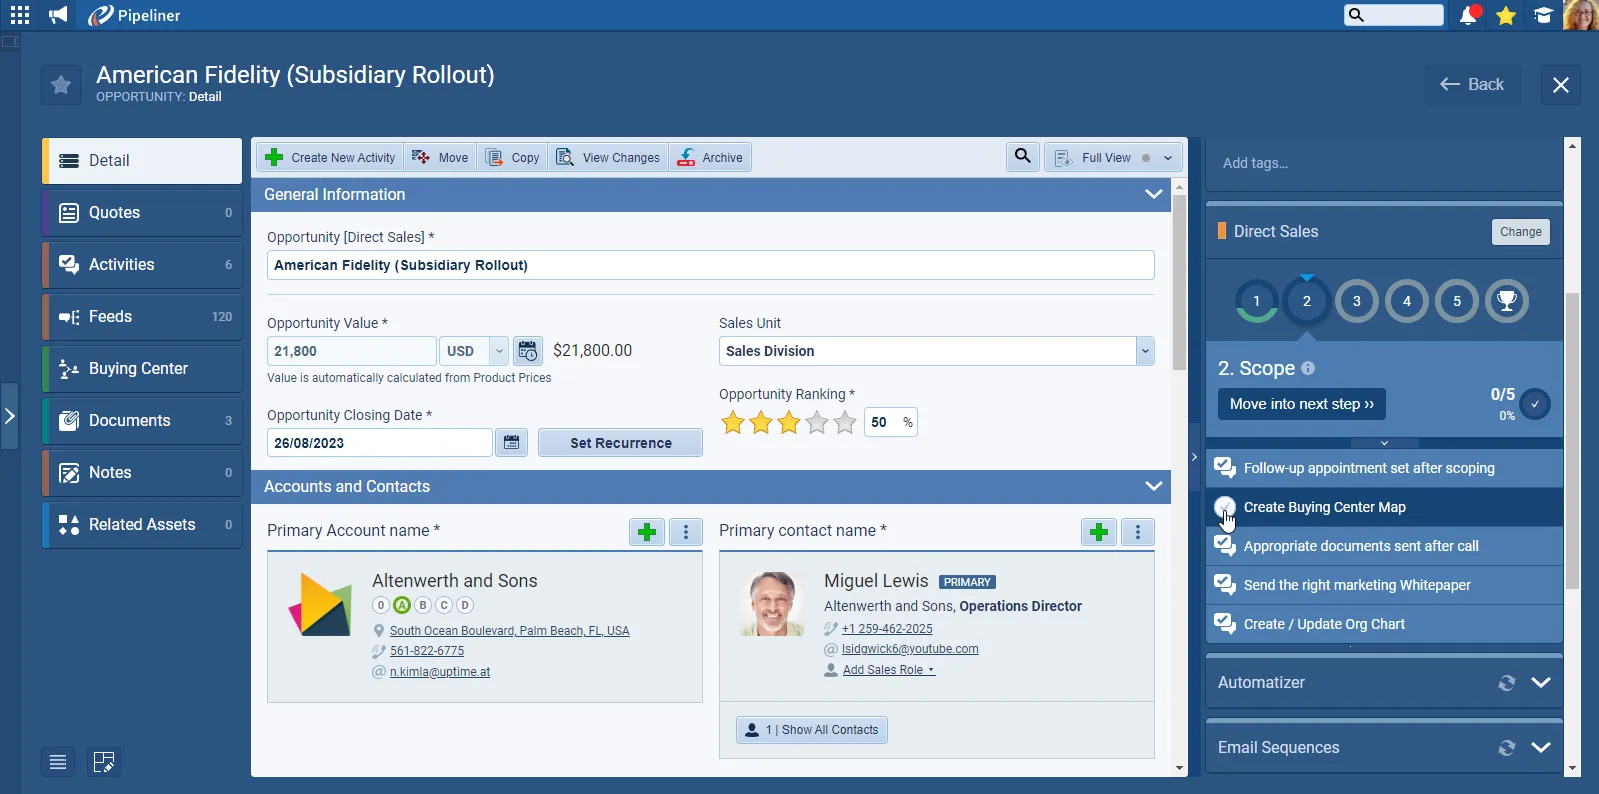This screenshot has width=1599, height=794.
Task: Open the South Ocean Boulevard address link
Action: tap(510, 631)
